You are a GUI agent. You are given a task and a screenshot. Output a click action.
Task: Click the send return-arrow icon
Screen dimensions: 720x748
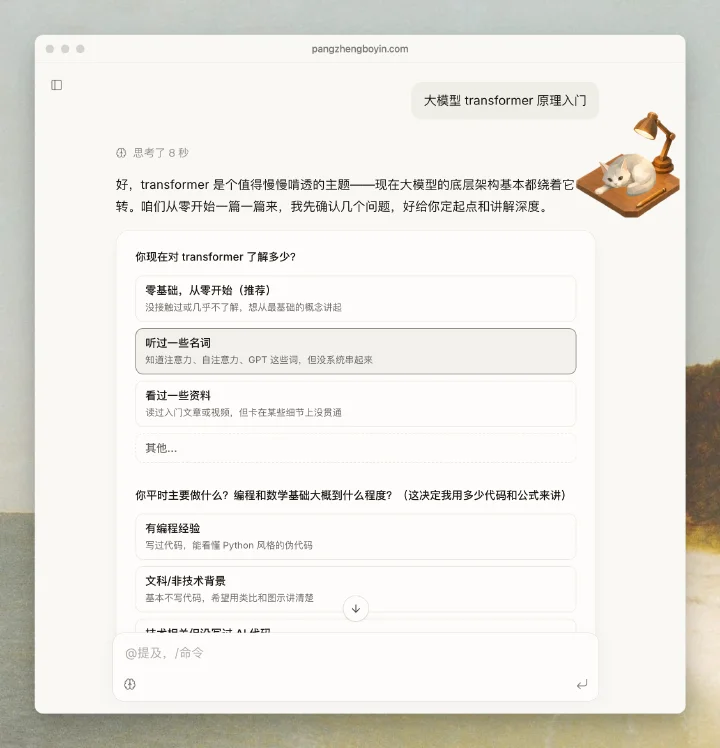[582, 685]
